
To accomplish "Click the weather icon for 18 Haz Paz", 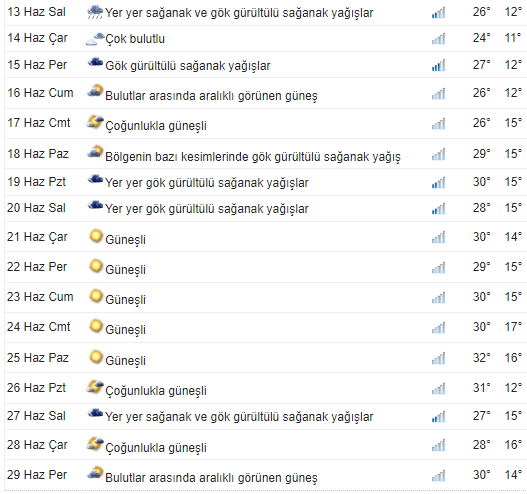I will 95,152.
